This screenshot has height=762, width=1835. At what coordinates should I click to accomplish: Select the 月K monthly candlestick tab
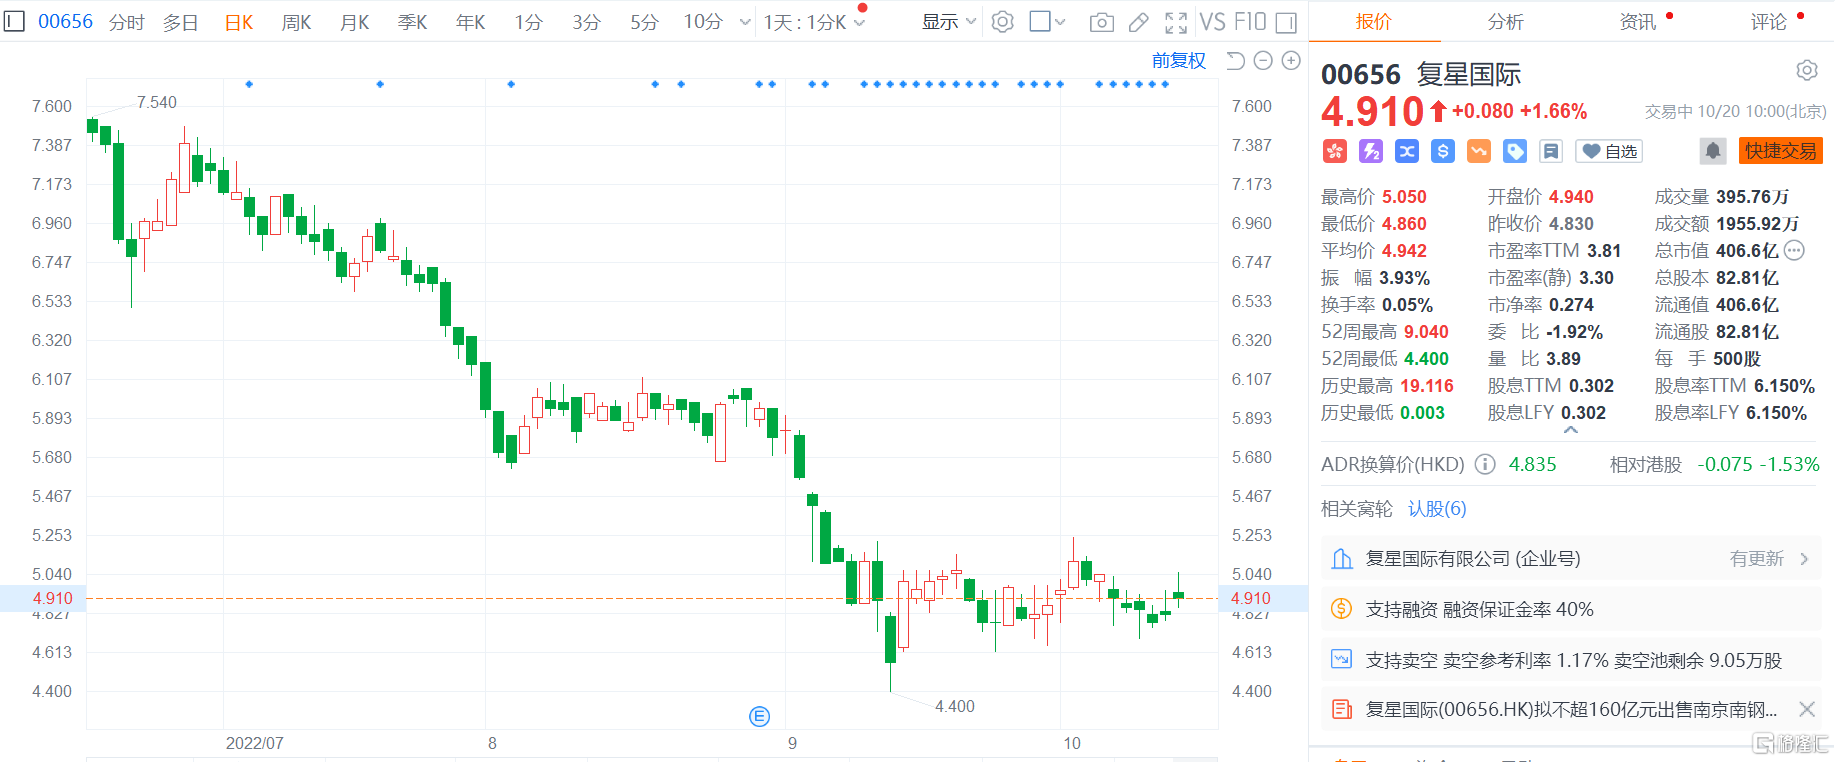point(355,22)
